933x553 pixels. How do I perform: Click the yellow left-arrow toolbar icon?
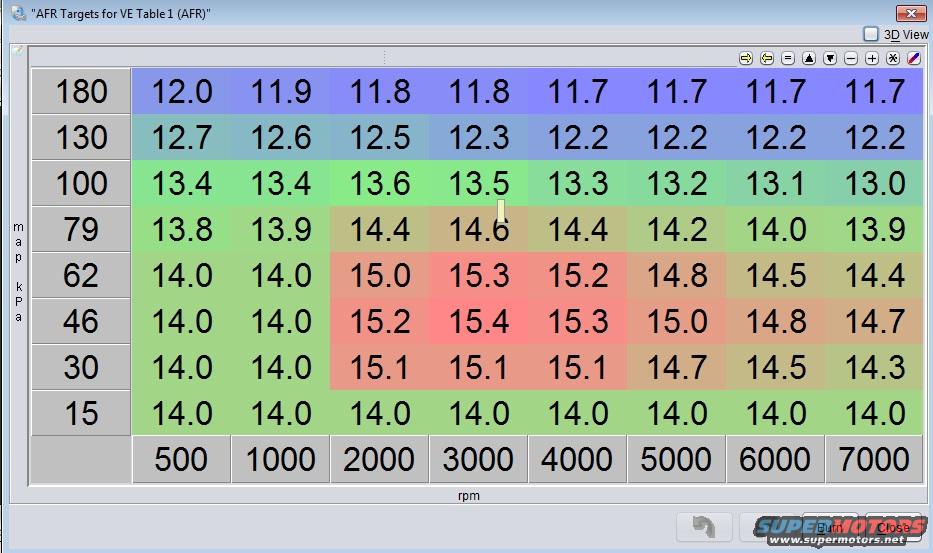point(767,58)
